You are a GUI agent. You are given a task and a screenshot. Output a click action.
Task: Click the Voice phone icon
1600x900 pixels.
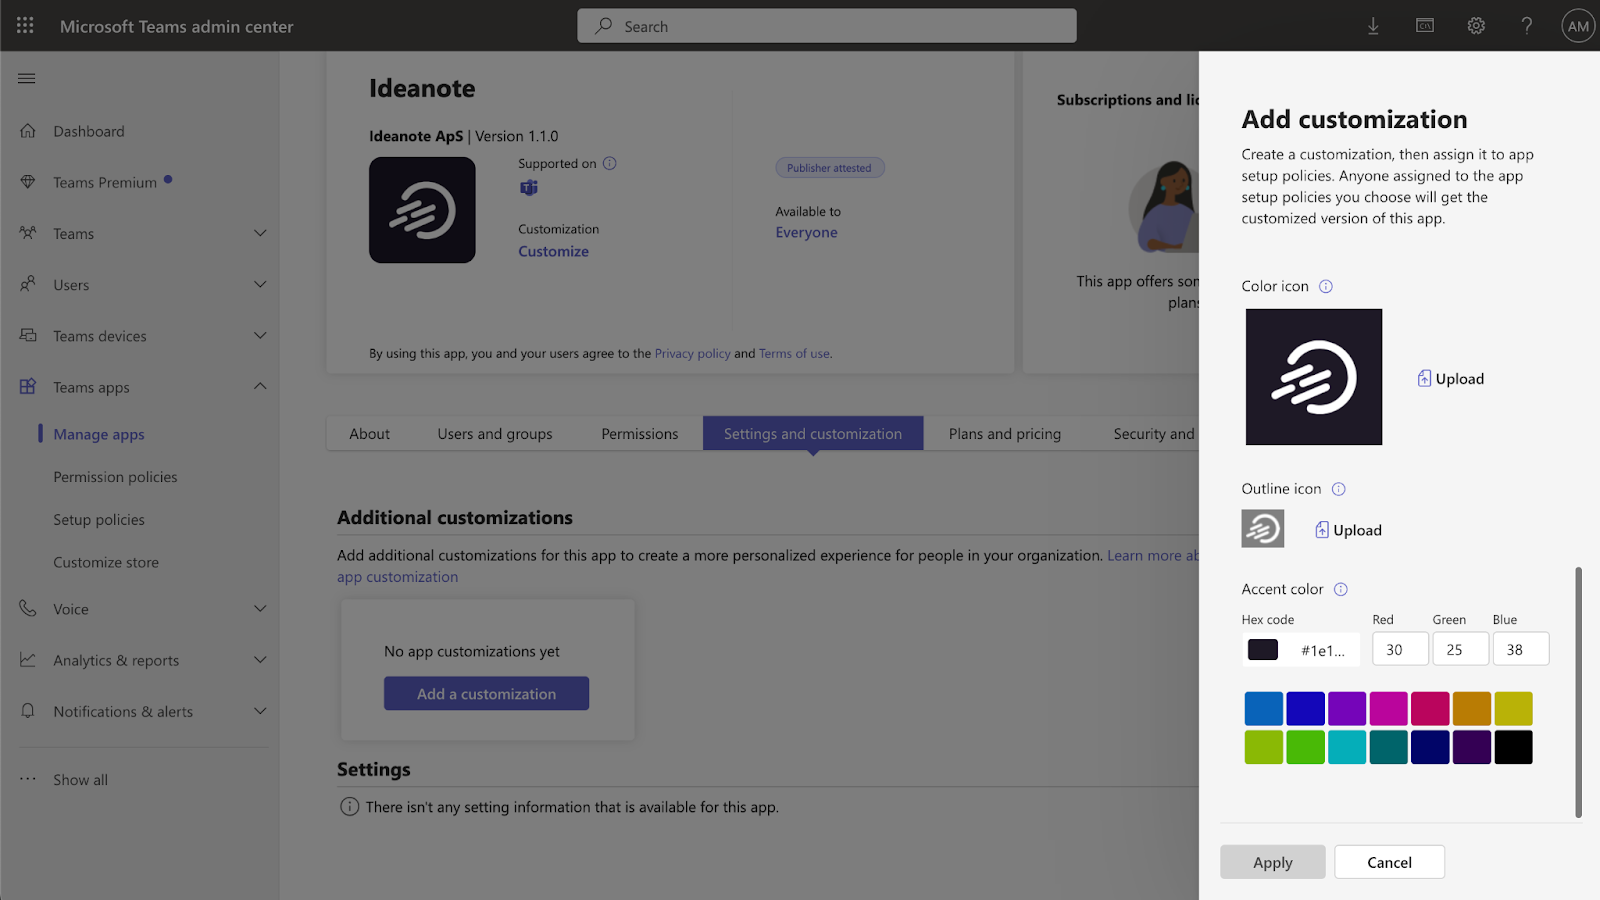(28, 609)
